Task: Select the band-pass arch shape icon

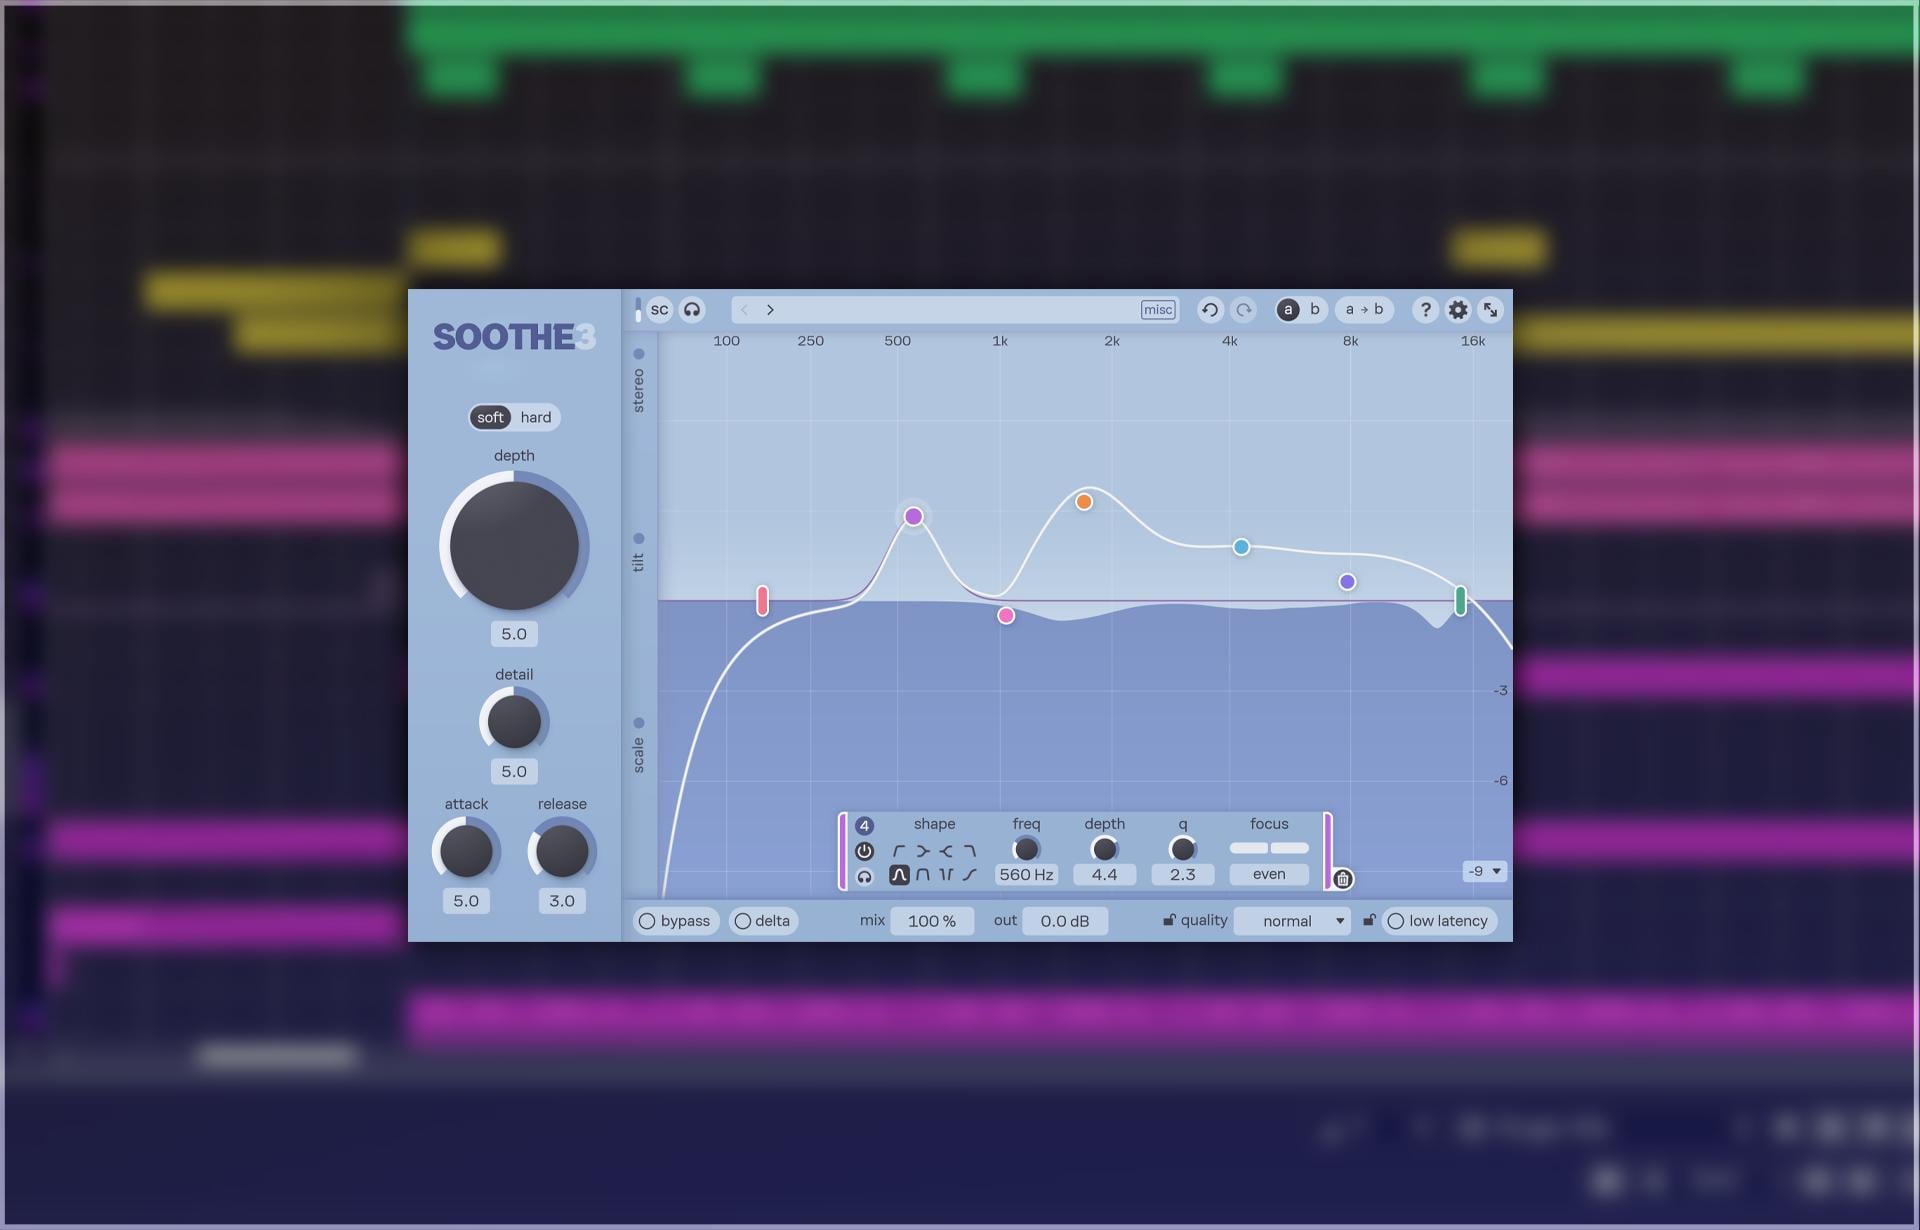Action: [x=922, y=875]
